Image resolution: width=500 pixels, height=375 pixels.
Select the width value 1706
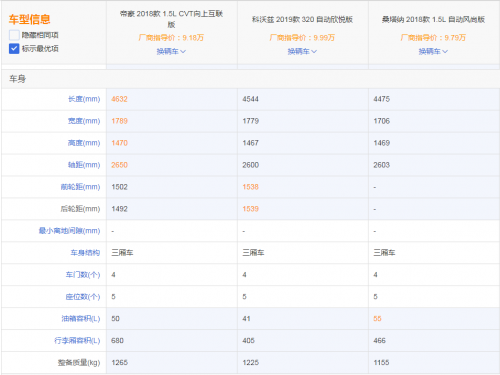pyautogui.click(x=382, y=121)
